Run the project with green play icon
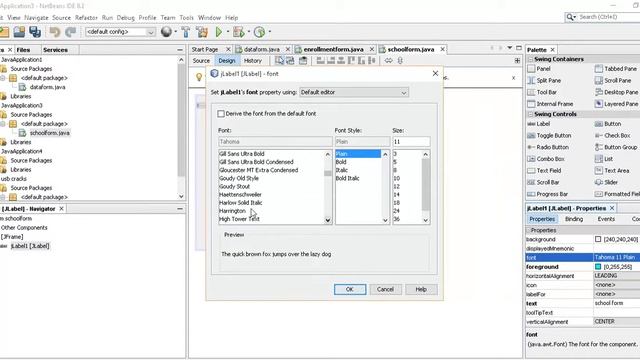The image size is (640, 360). [219, 32]
